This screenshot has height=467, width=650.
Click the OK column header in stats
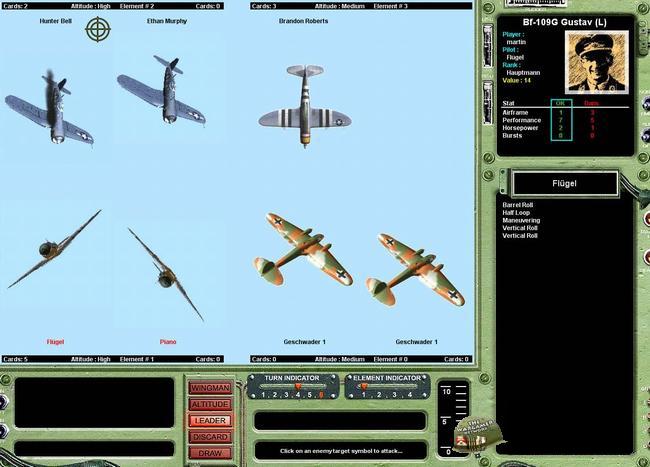click(560, 103)
